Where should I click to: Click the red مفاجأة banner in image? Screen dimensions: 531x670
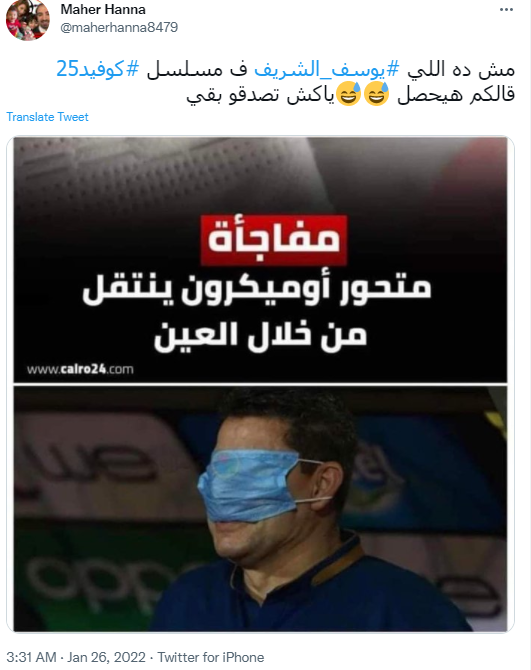coord(274,241)
